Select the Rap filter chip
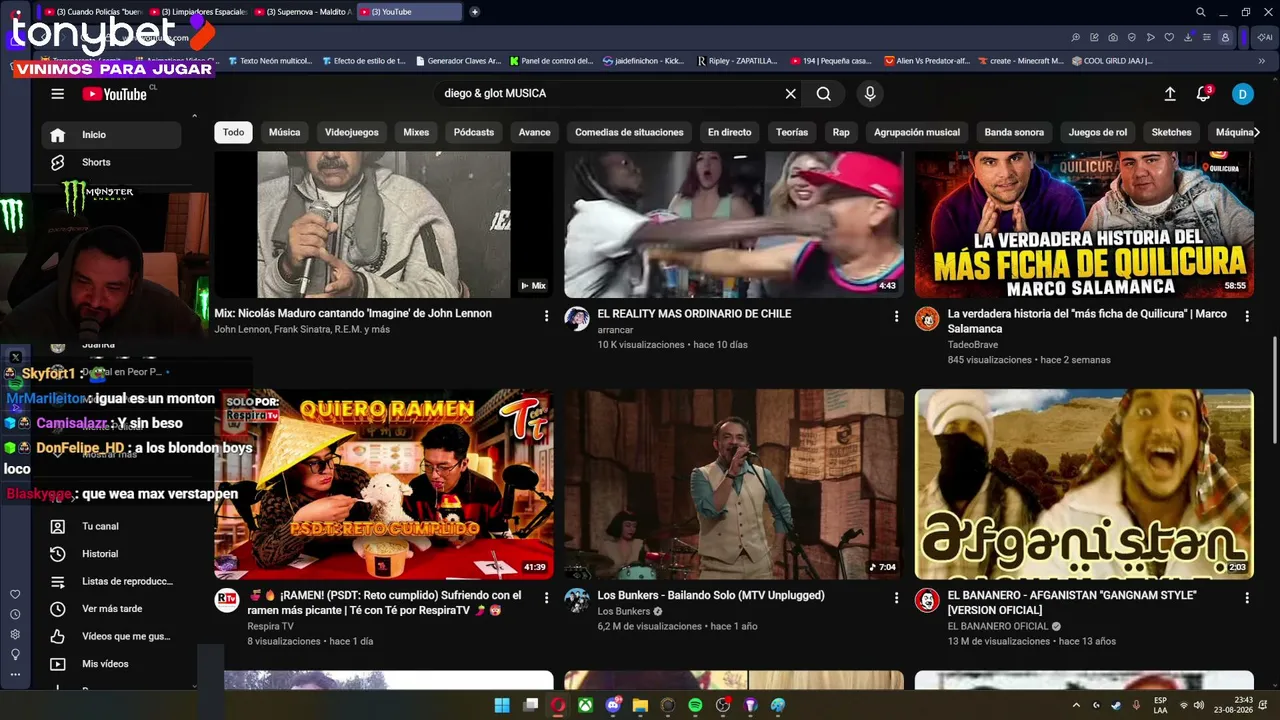1280x720 pixels. [841, 132]
